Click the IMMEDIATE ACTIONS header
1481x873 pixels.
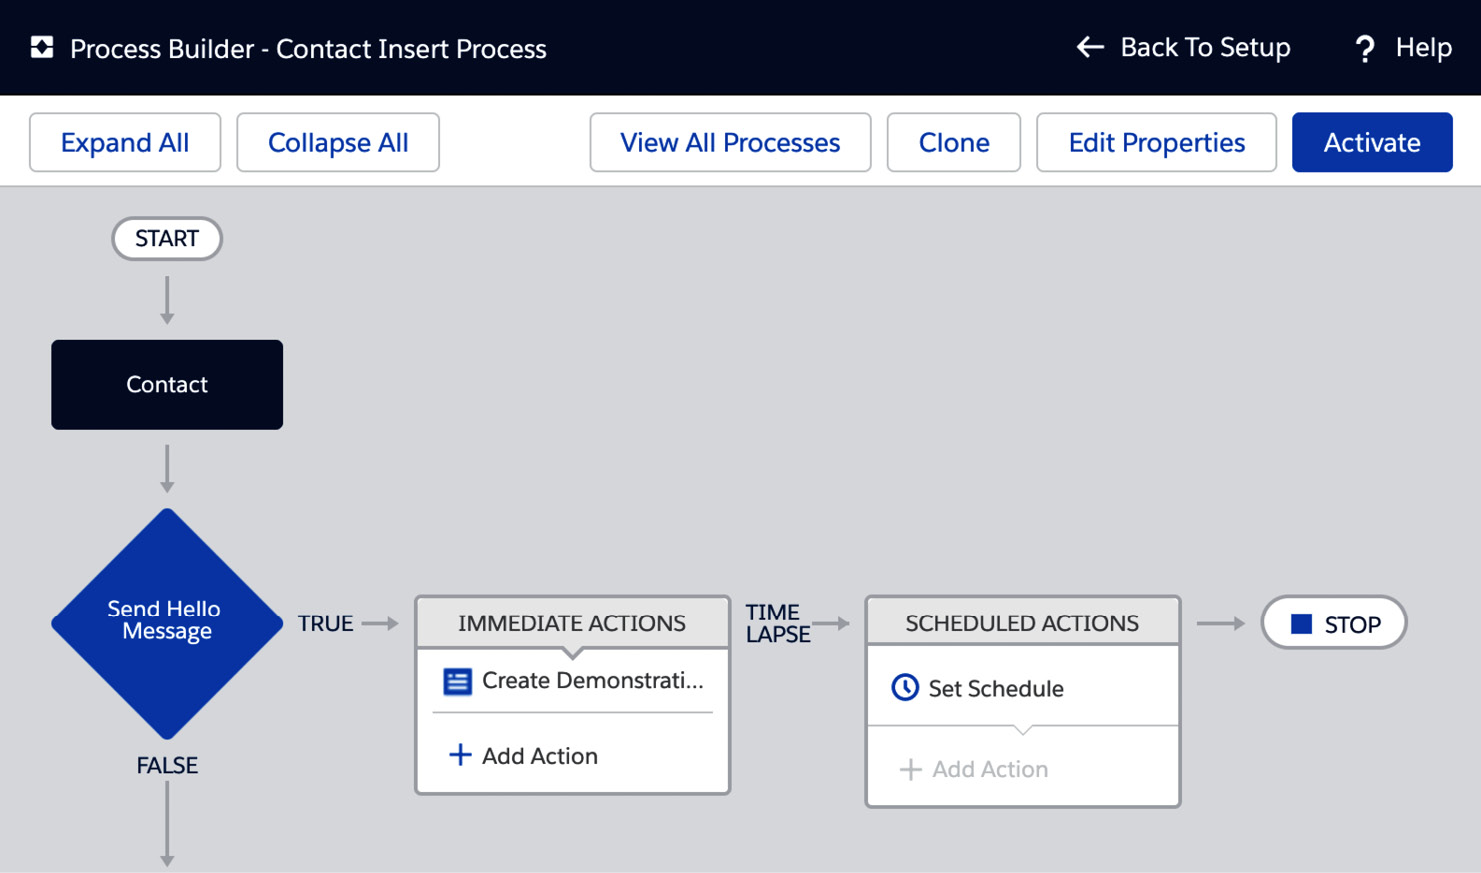[572, 622]
